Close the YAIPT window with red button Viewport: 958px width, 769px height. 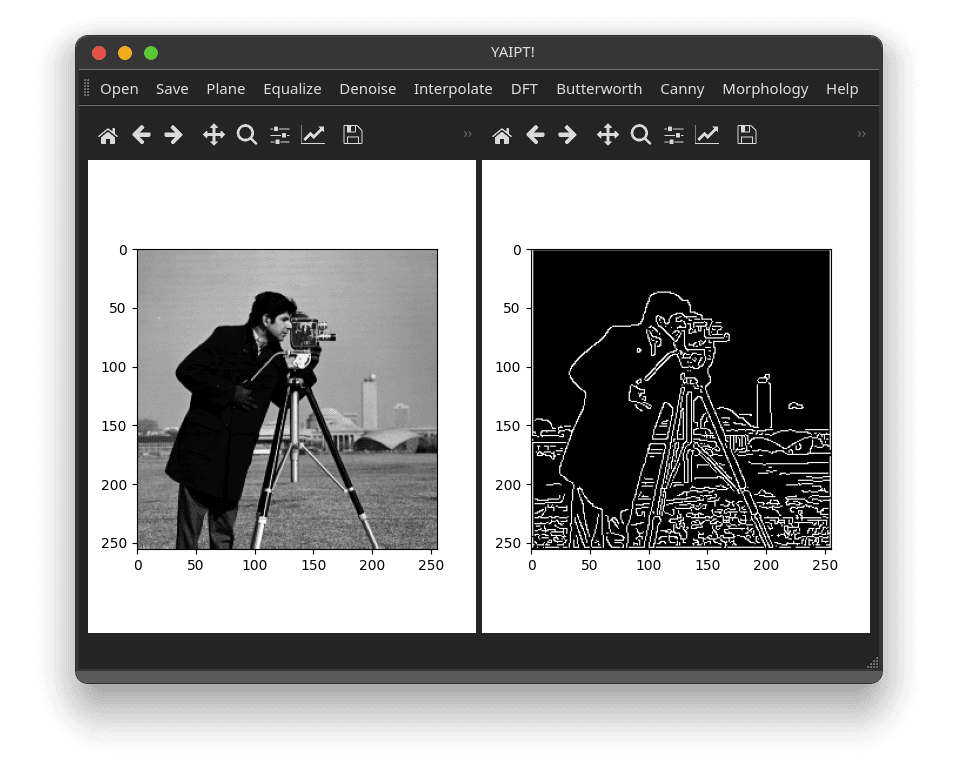coord(99,53)
